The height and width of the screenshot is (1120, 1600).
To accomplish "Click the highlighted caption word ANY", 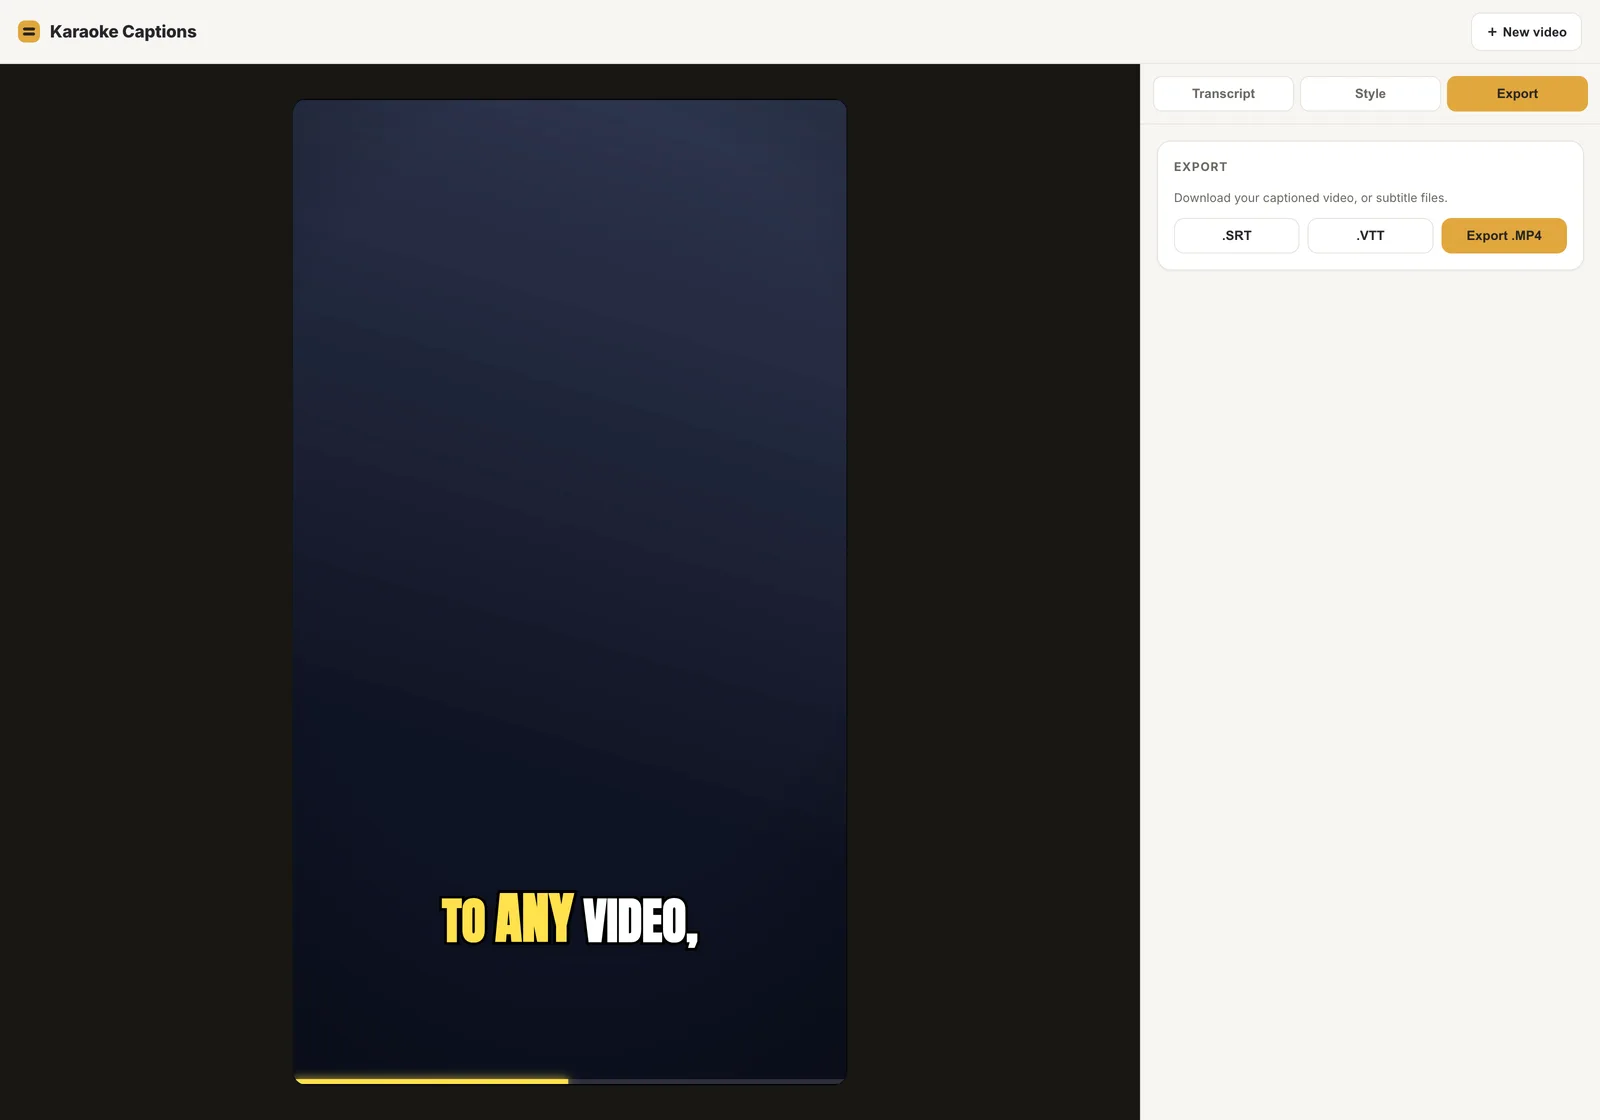I will (535, 919).
